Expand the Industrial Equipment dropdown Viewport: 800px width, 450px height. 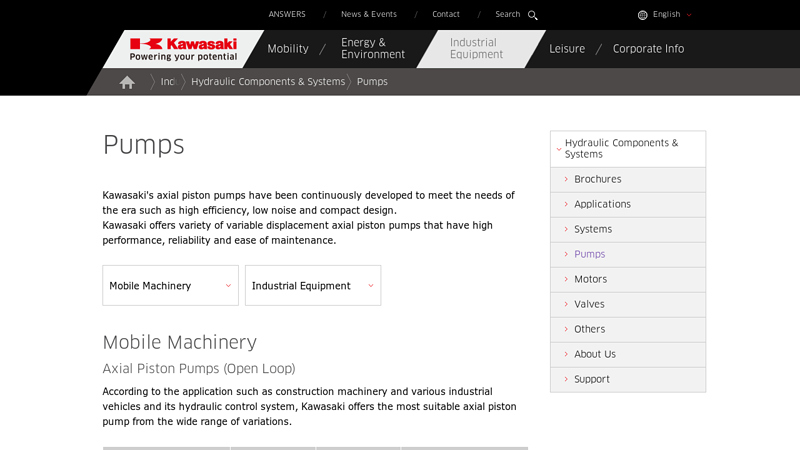coord(312,285)
